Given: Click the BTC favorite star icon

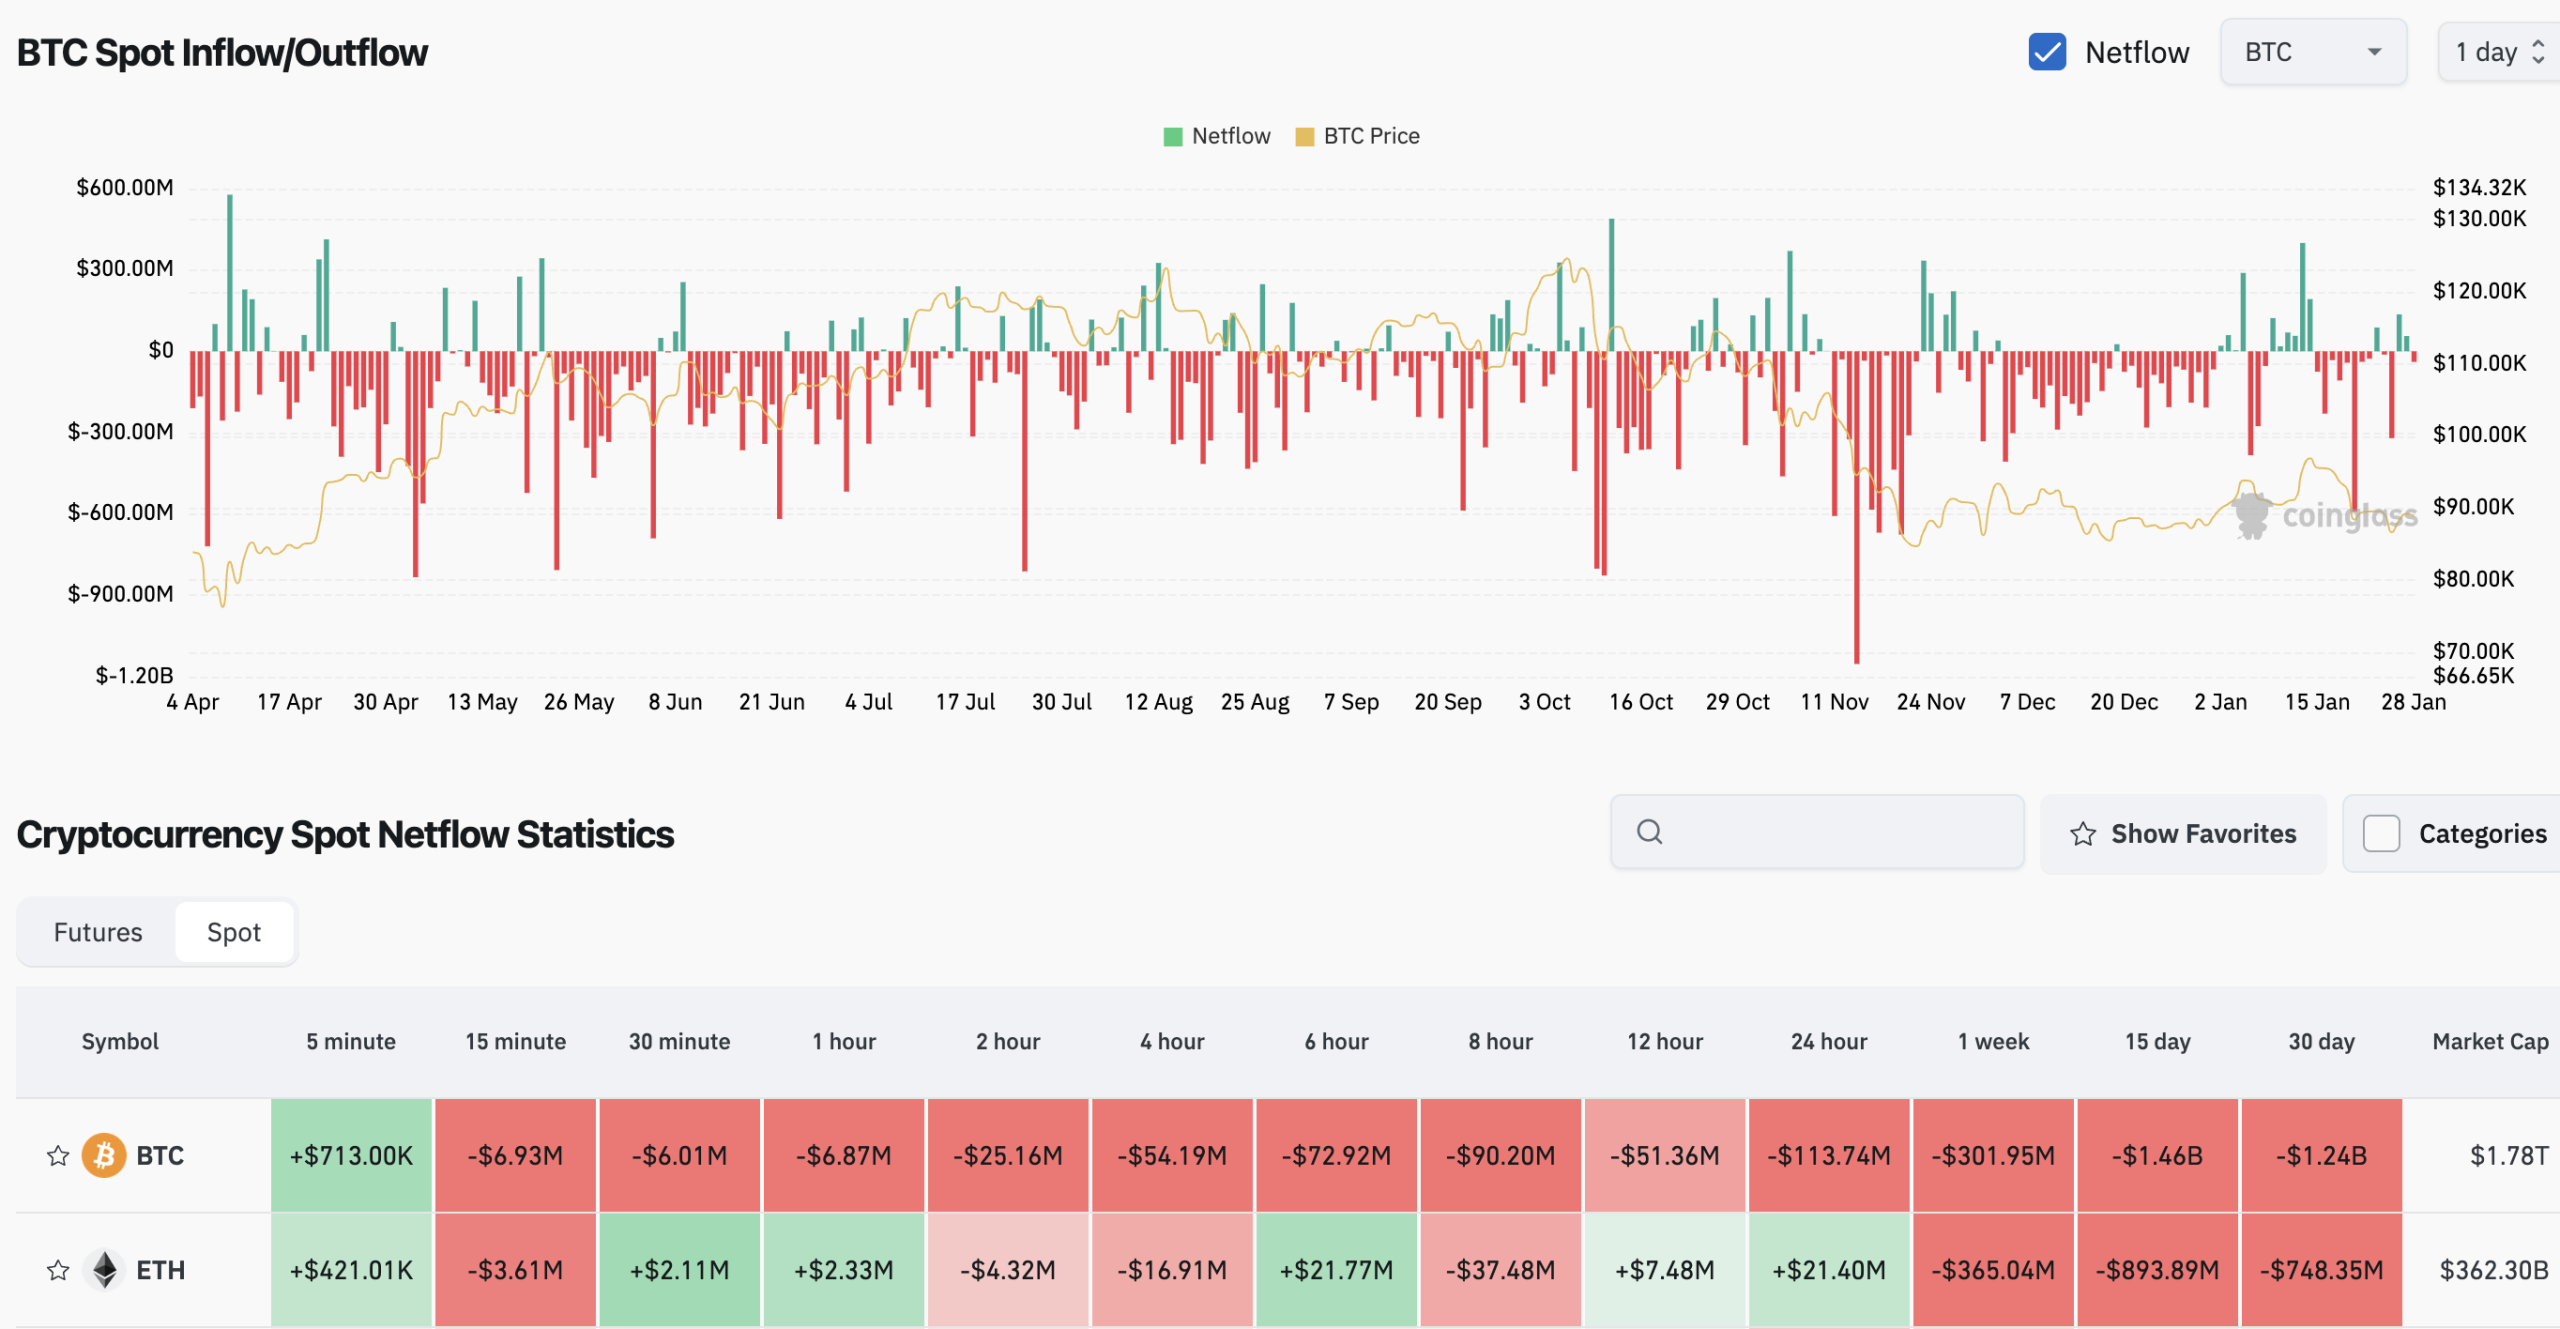Looking at the screenshot, I should click(x=58, y=1156).
